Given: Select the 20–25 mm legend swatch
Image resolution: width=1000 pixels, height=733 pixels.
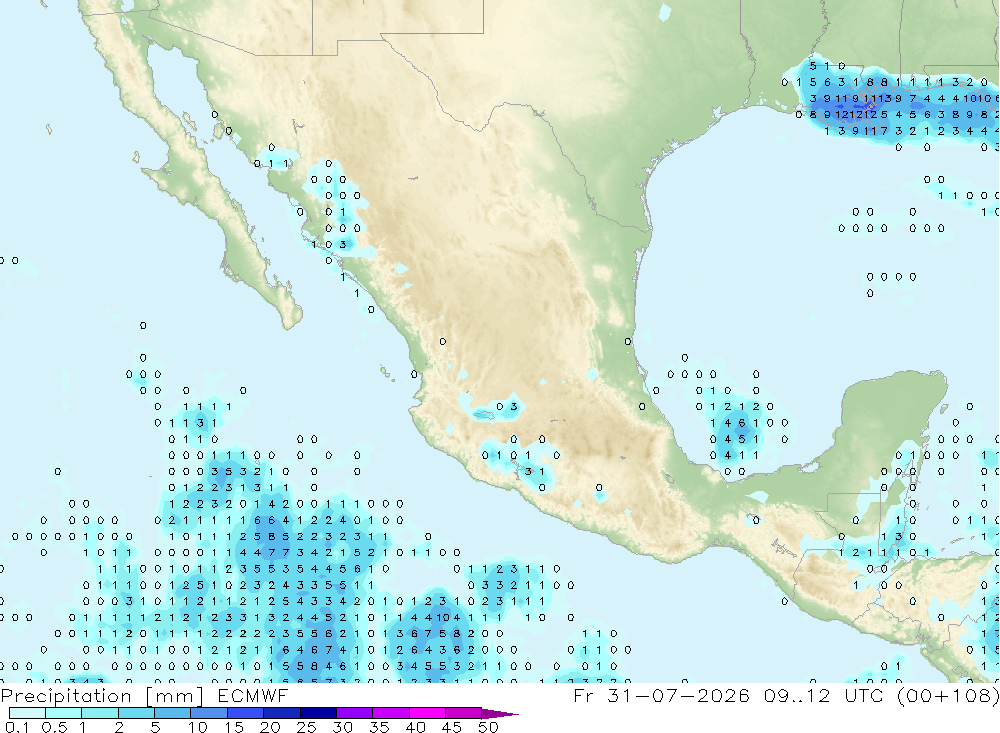Looking at the screenshot, I should click(x=282, y=713).
